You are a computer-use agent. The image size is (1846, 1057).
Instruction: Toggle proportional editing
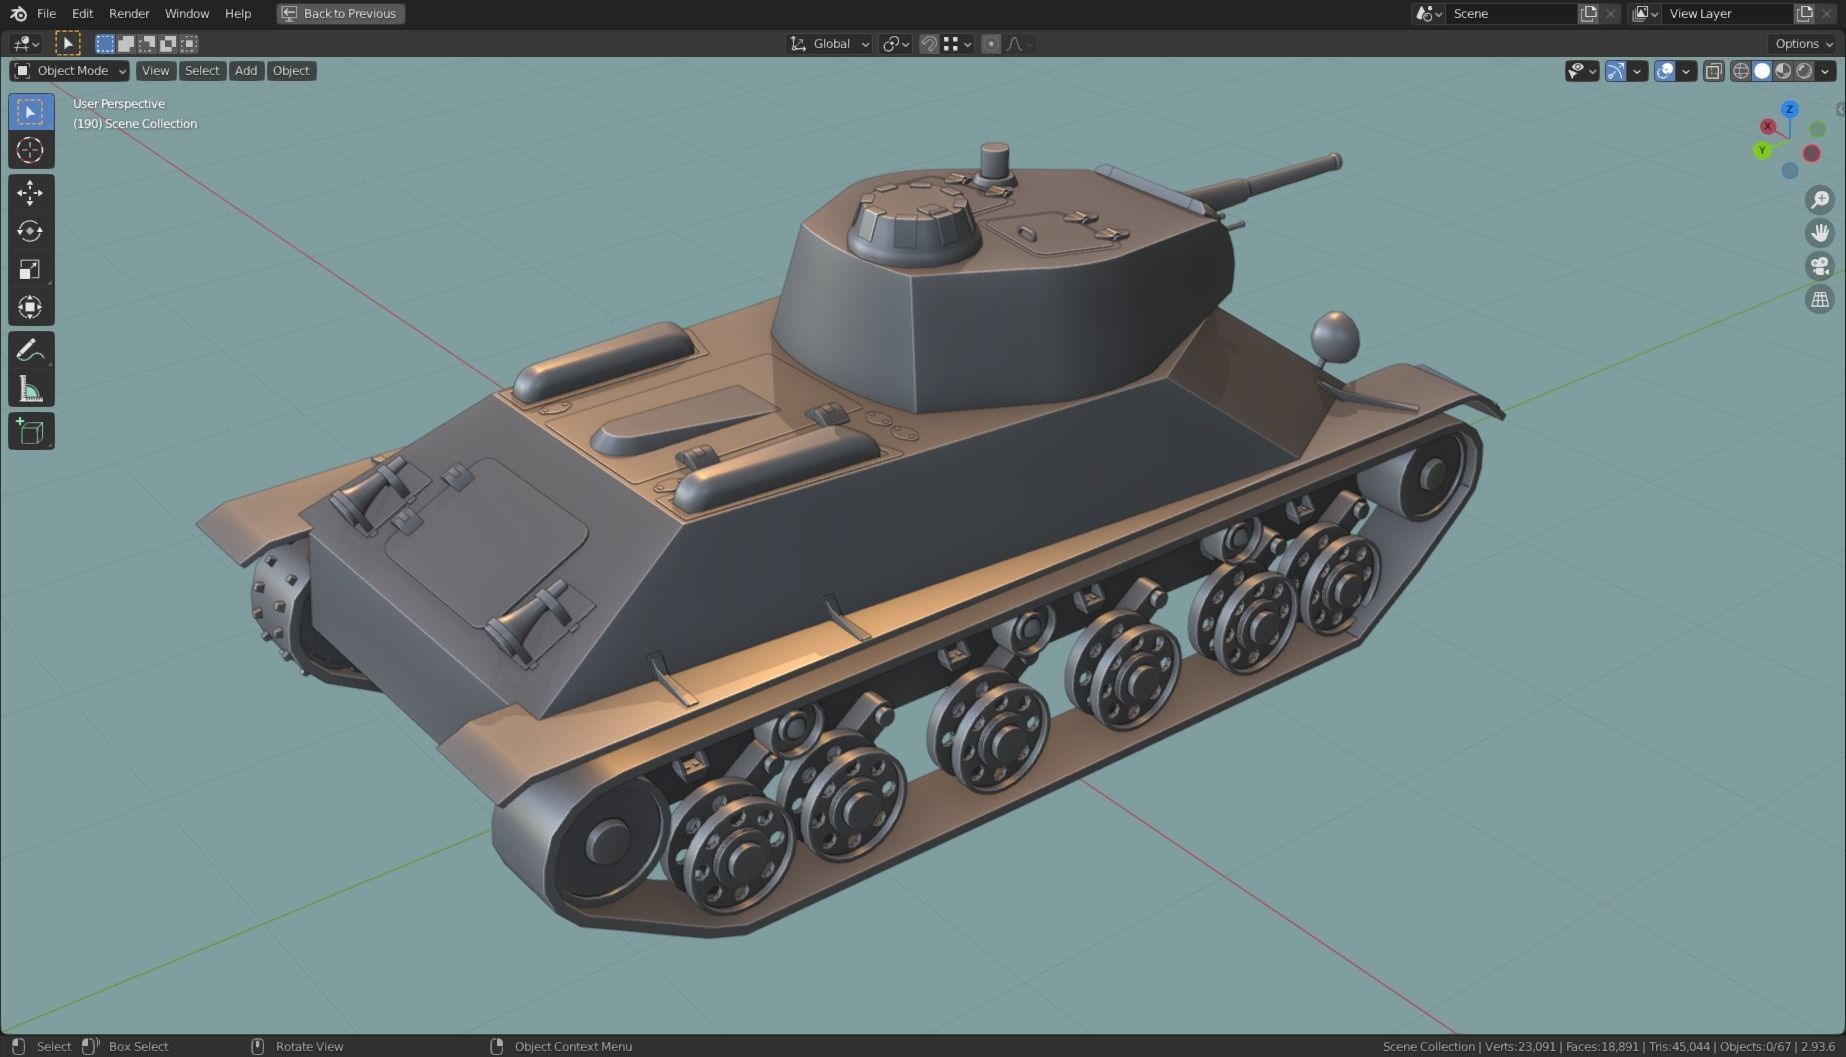[x=991, y=43]
